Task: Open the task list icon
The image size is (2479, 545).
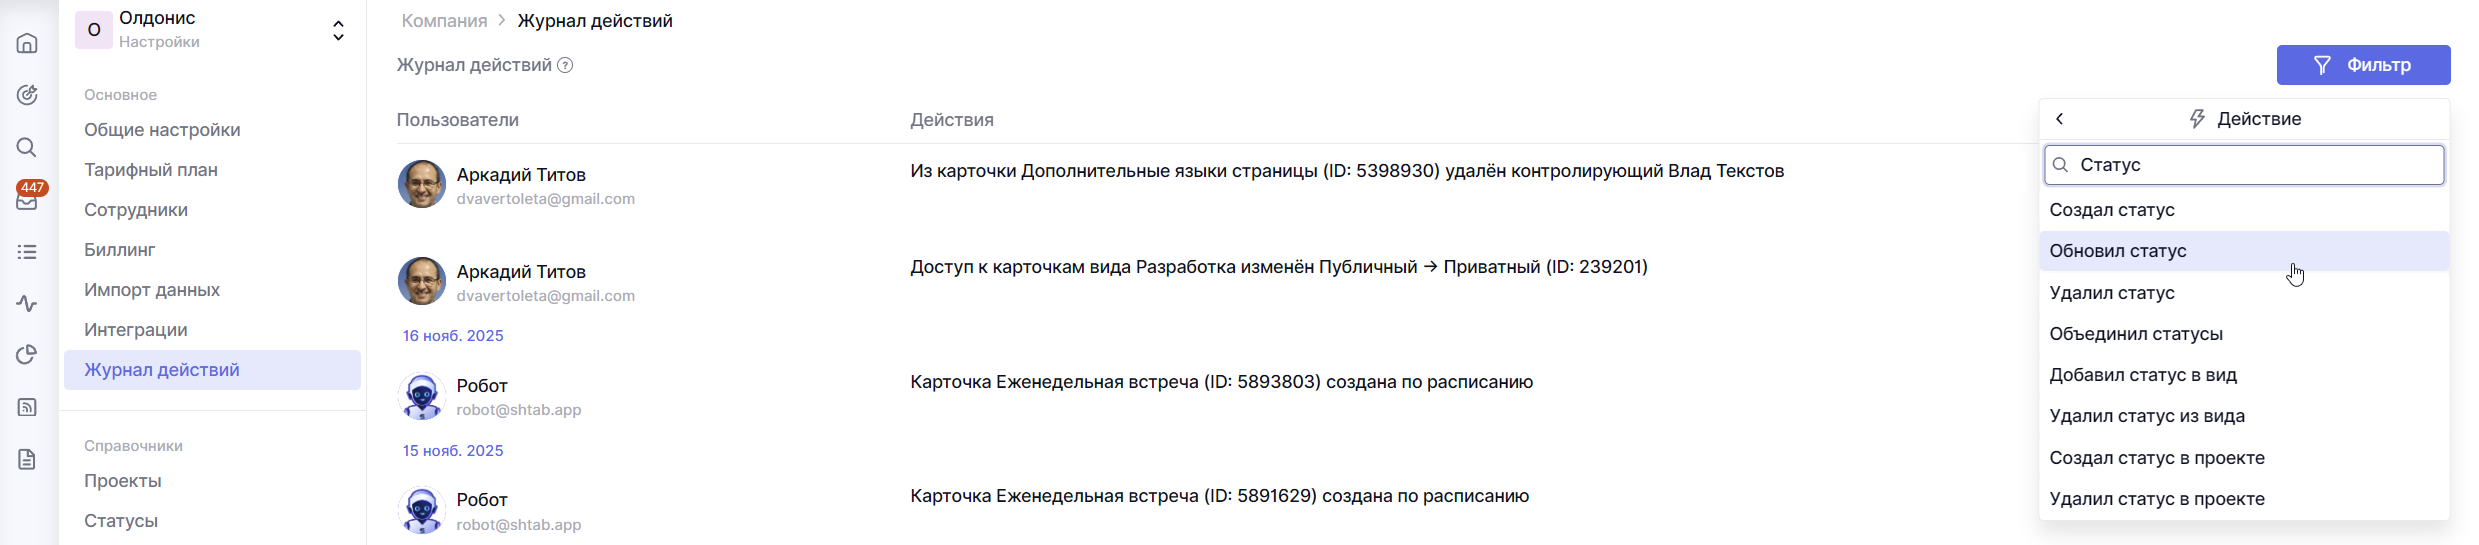Action: 27,252
